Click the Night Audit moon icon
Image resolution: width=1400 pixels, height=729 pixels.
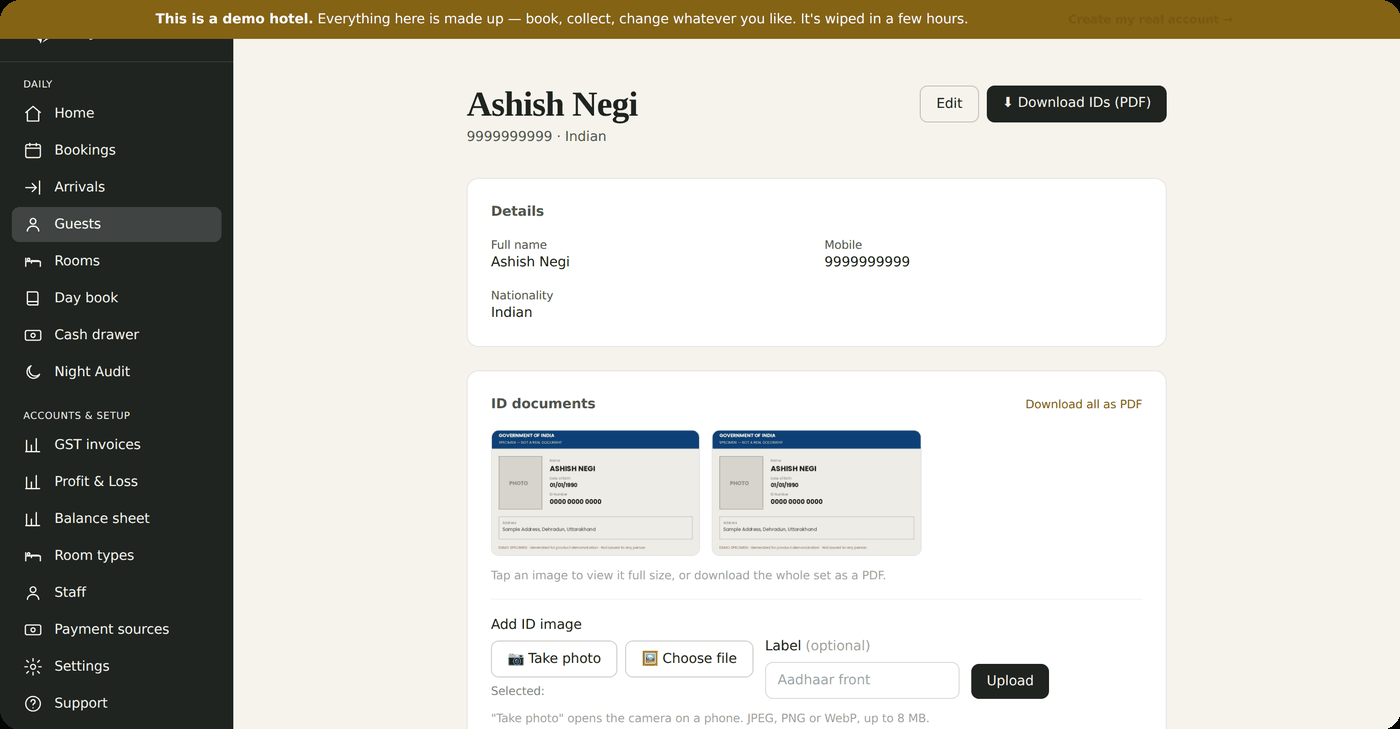33,372
